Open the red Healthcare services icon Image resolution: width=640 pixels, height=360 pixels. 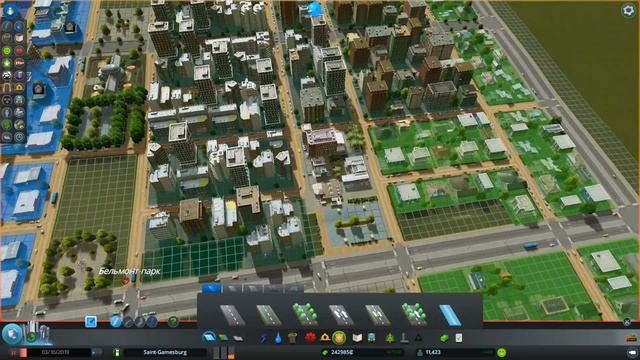[310, 338]
